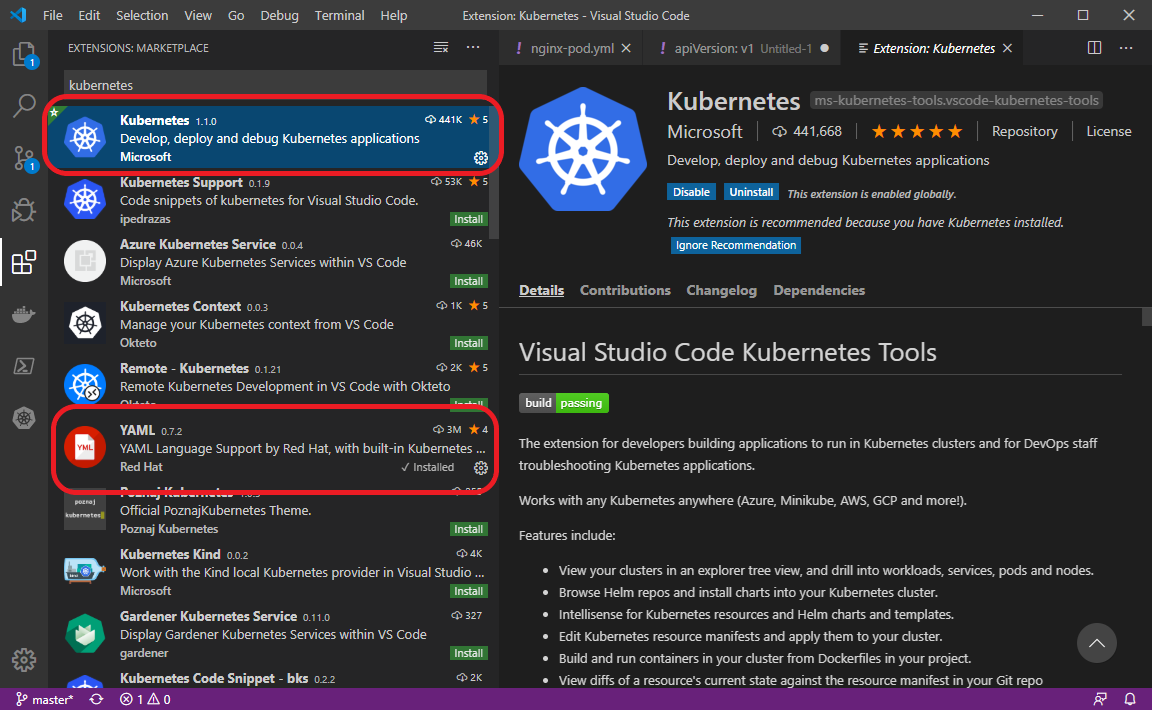Click manage gear for YAML extension
1152x710 pixels.
click(x=480, y=467)
